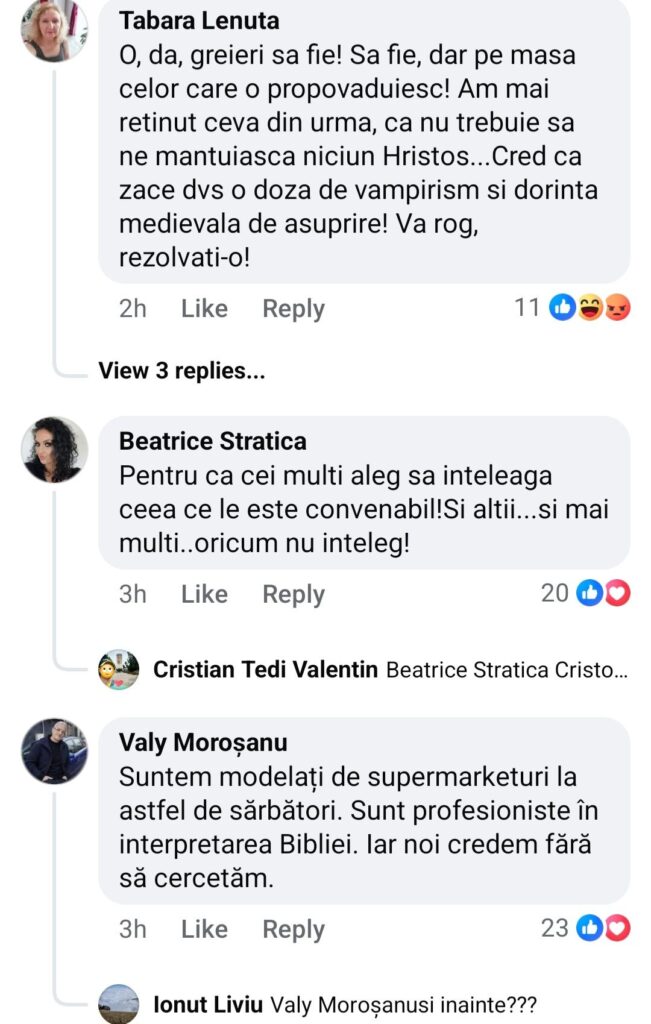Expand View 3 replies
The image size is (651, 1024).
[181, 371]
